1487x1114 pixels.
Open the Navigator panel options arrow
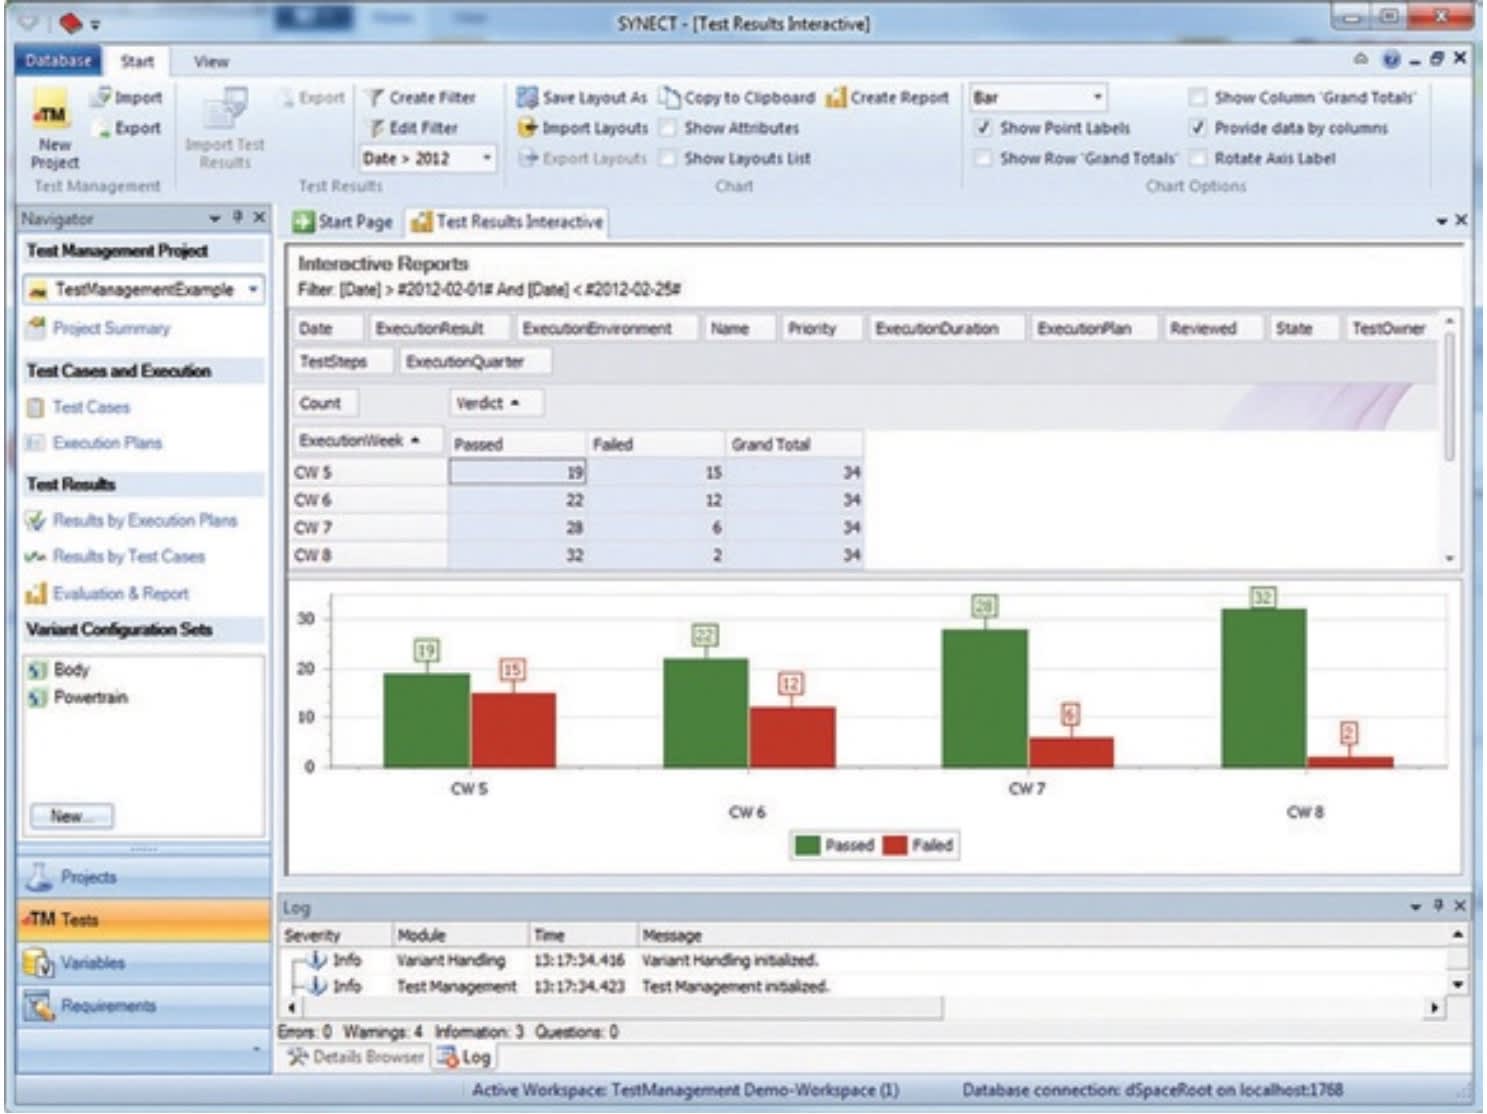214,217
